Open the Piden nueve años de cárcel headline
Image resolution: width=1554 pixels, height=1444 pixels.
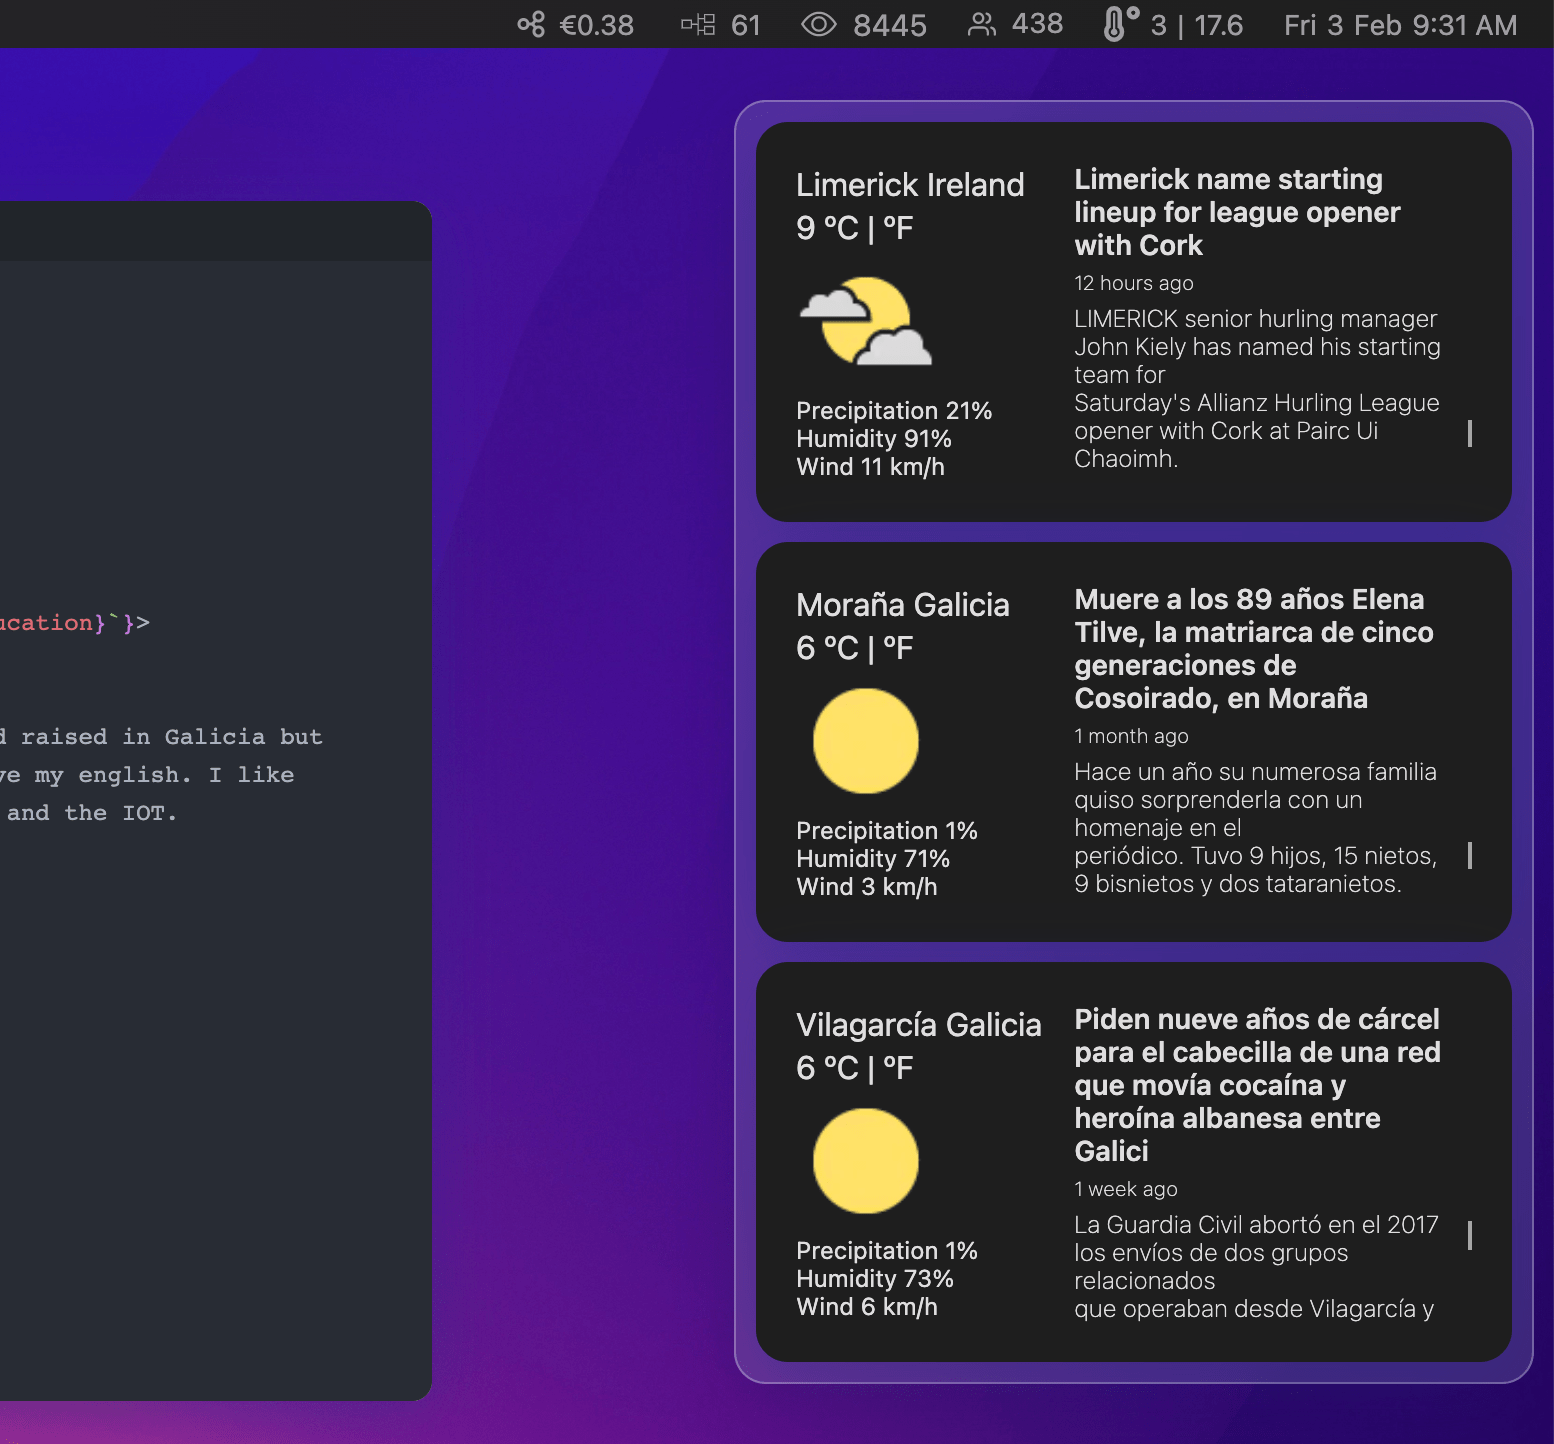coord(1257,1085)
